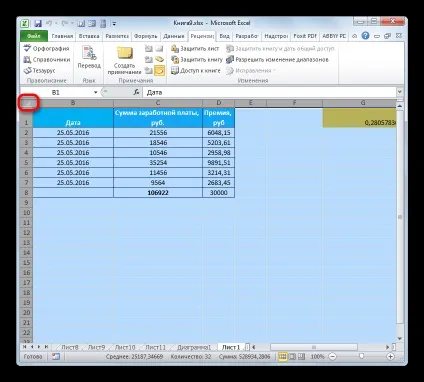Open the Excel application icon menu
This screenshot has height=382, width=424.
tap(25, 24)
